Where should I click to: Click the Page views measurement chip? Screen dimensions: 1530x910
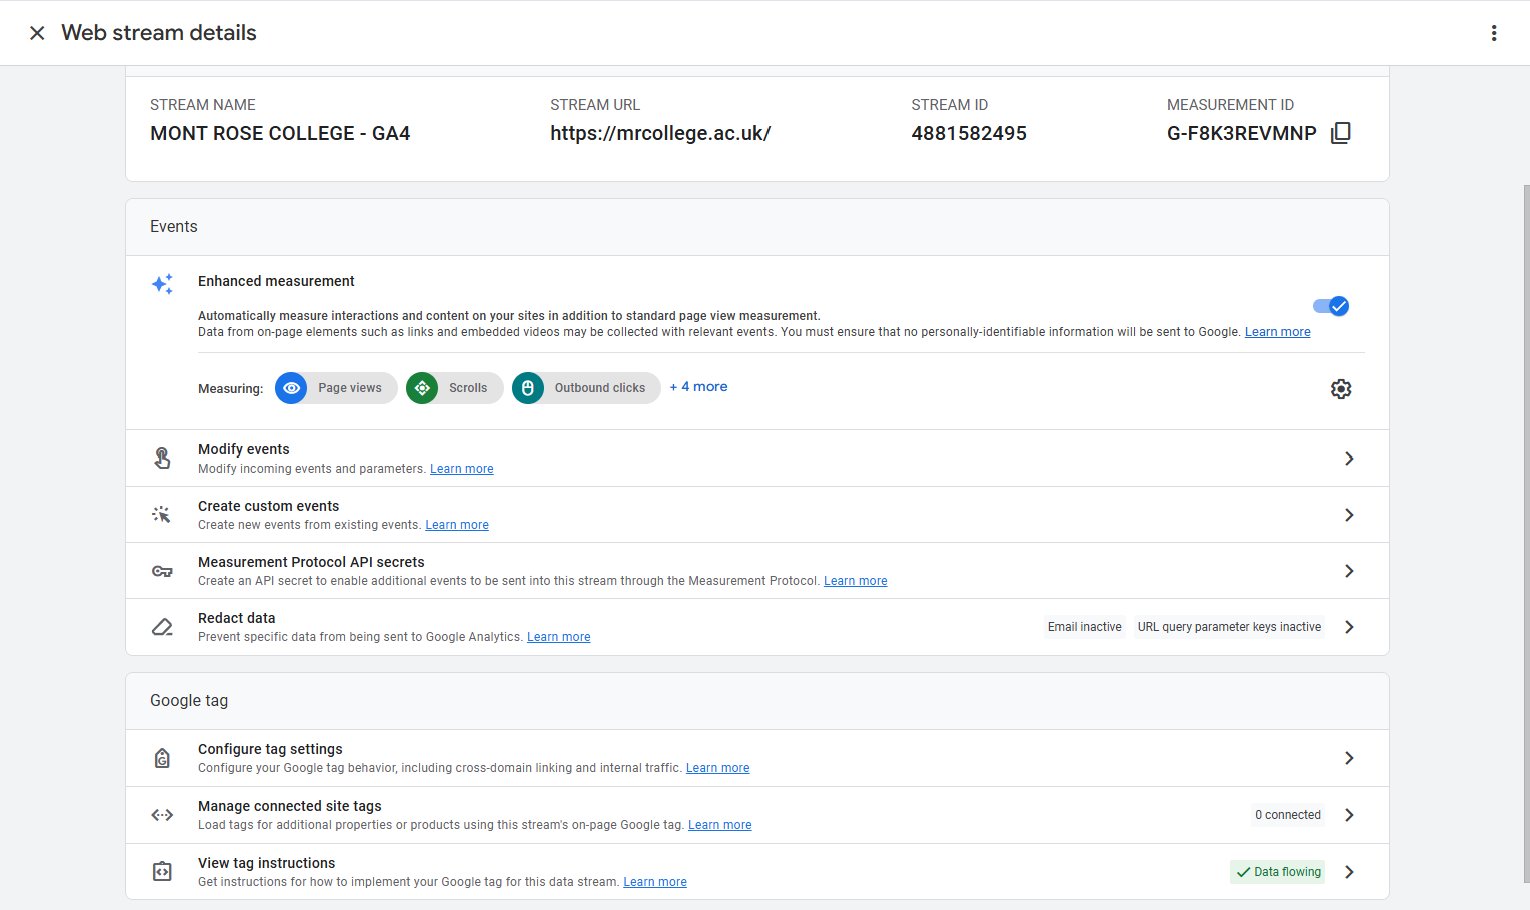(335, 388)
